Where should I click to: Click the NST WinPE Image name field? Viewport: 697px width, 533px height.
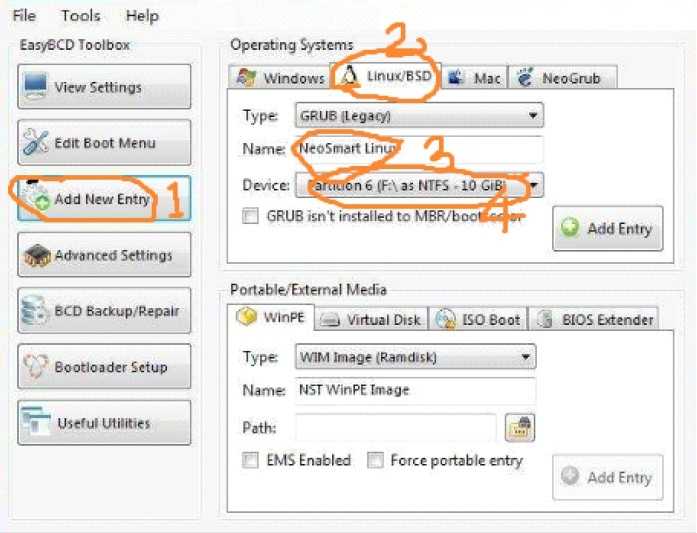pyautogui.click(x=416, y=390)
